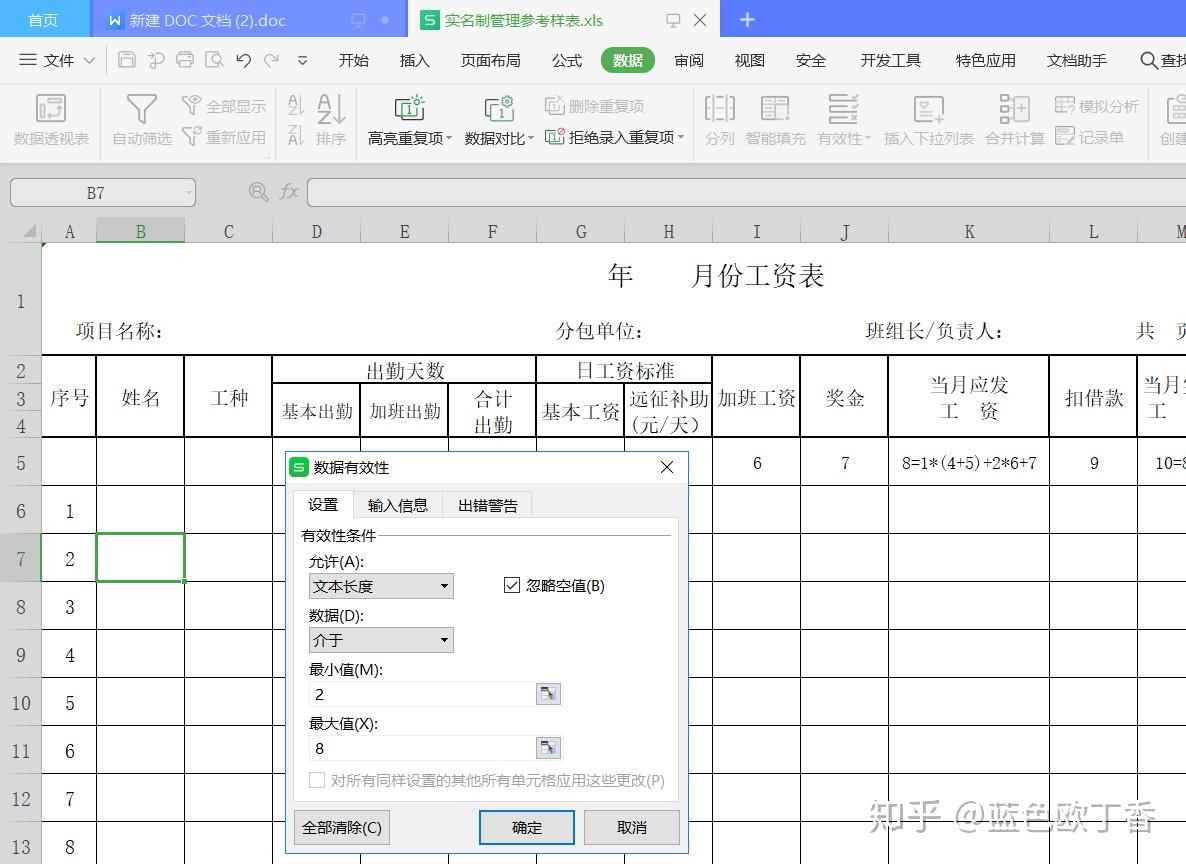Open 合并计算 (Consolidate) tool
The image size is (1186, 864).
tap(1014, 122)
